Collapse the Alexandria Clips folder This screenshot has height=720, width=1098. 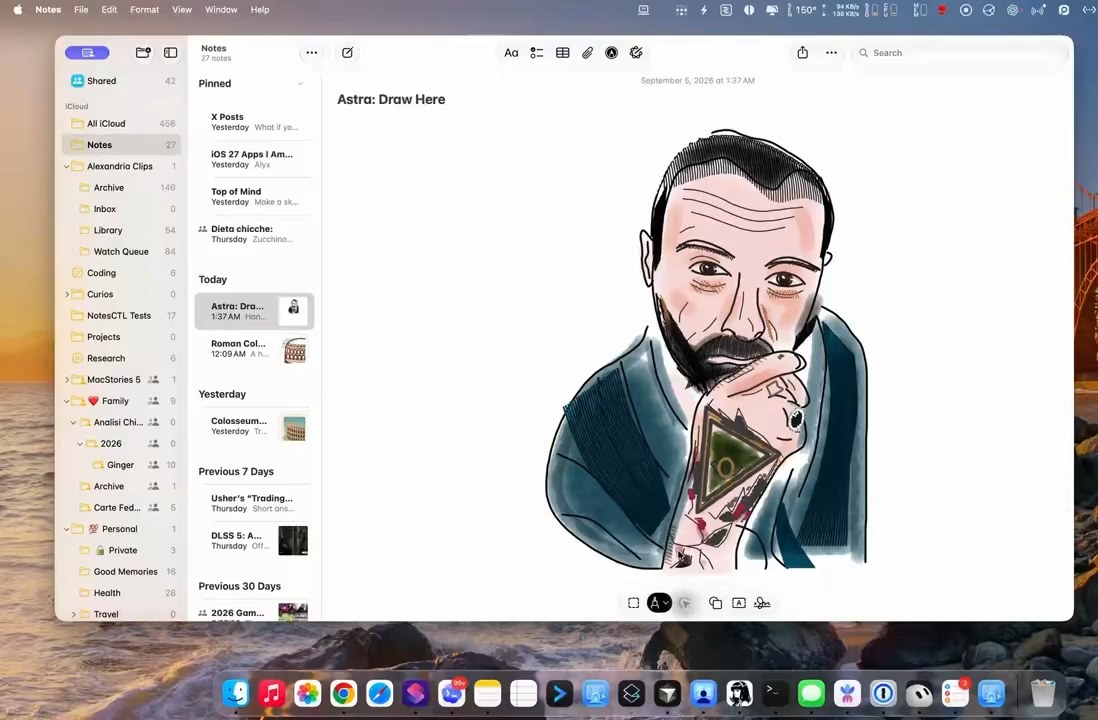pos(67,167)
